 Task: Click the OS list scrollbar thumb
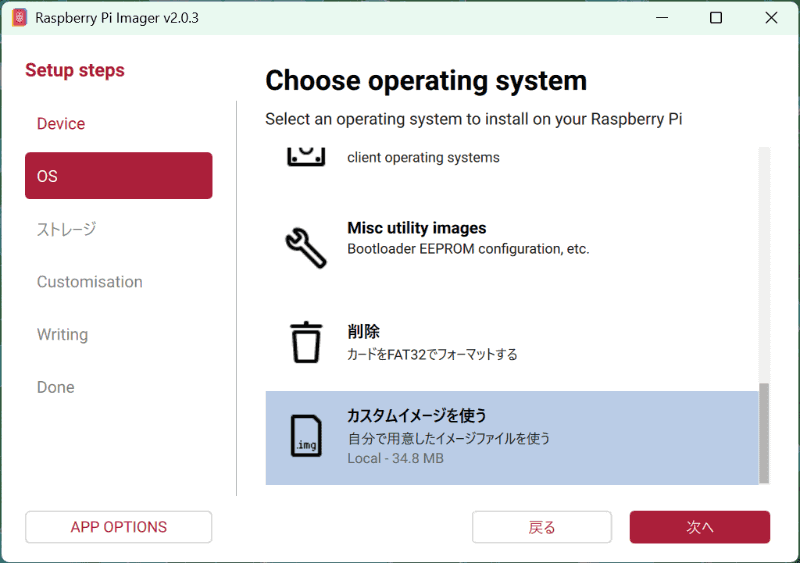(764, 433)
